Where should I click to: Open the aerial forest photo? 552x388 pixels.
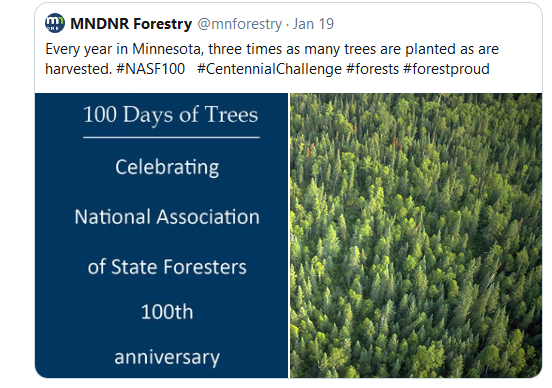click(416, 235)
